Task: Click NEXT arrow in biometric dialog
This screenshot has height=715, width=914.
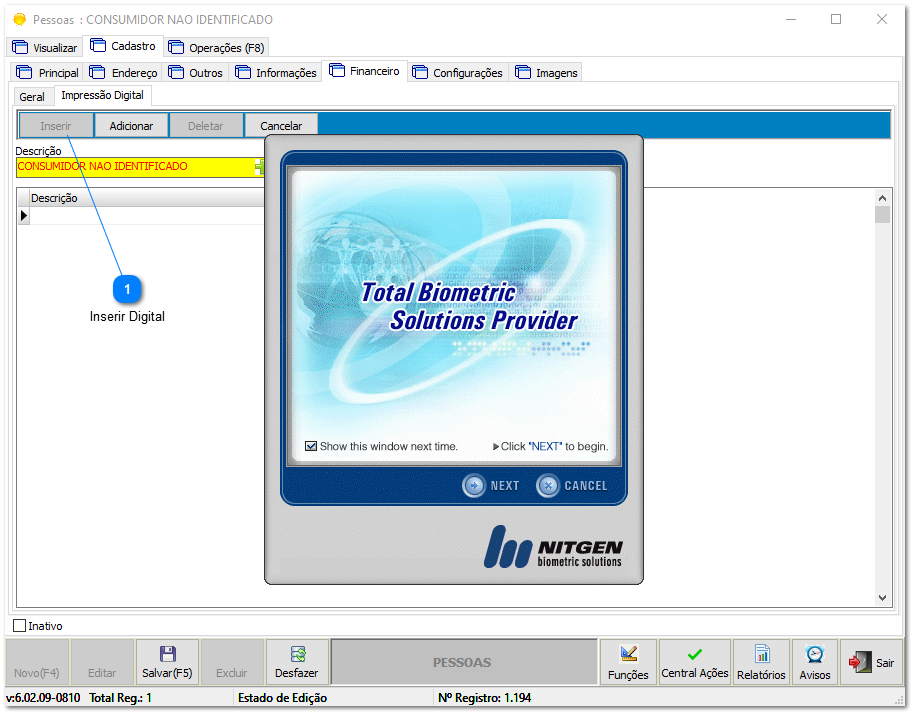Action: coord(474,486)
